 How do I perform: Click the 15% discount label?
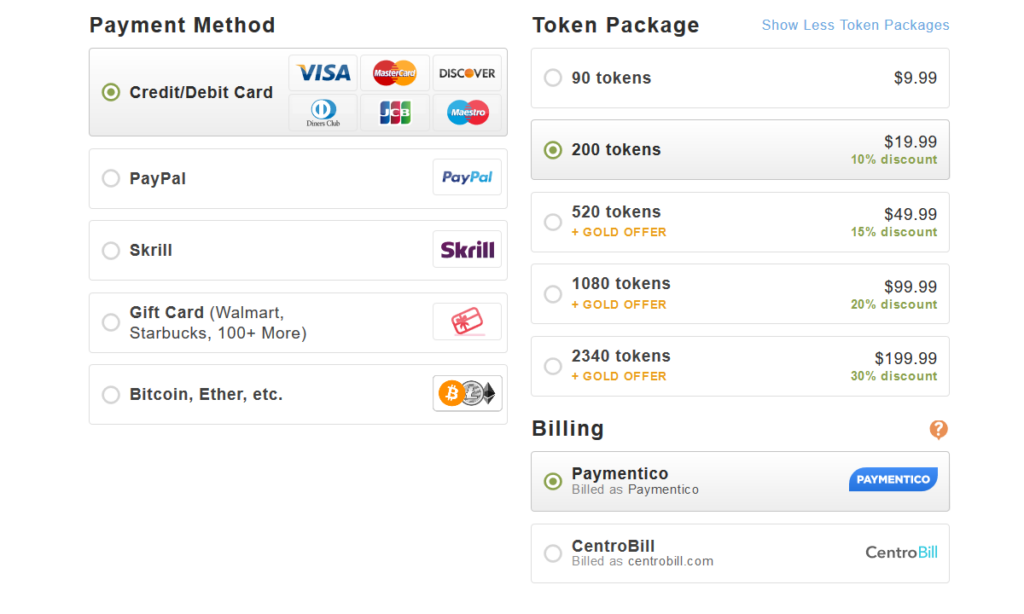(x=893, y=232)
